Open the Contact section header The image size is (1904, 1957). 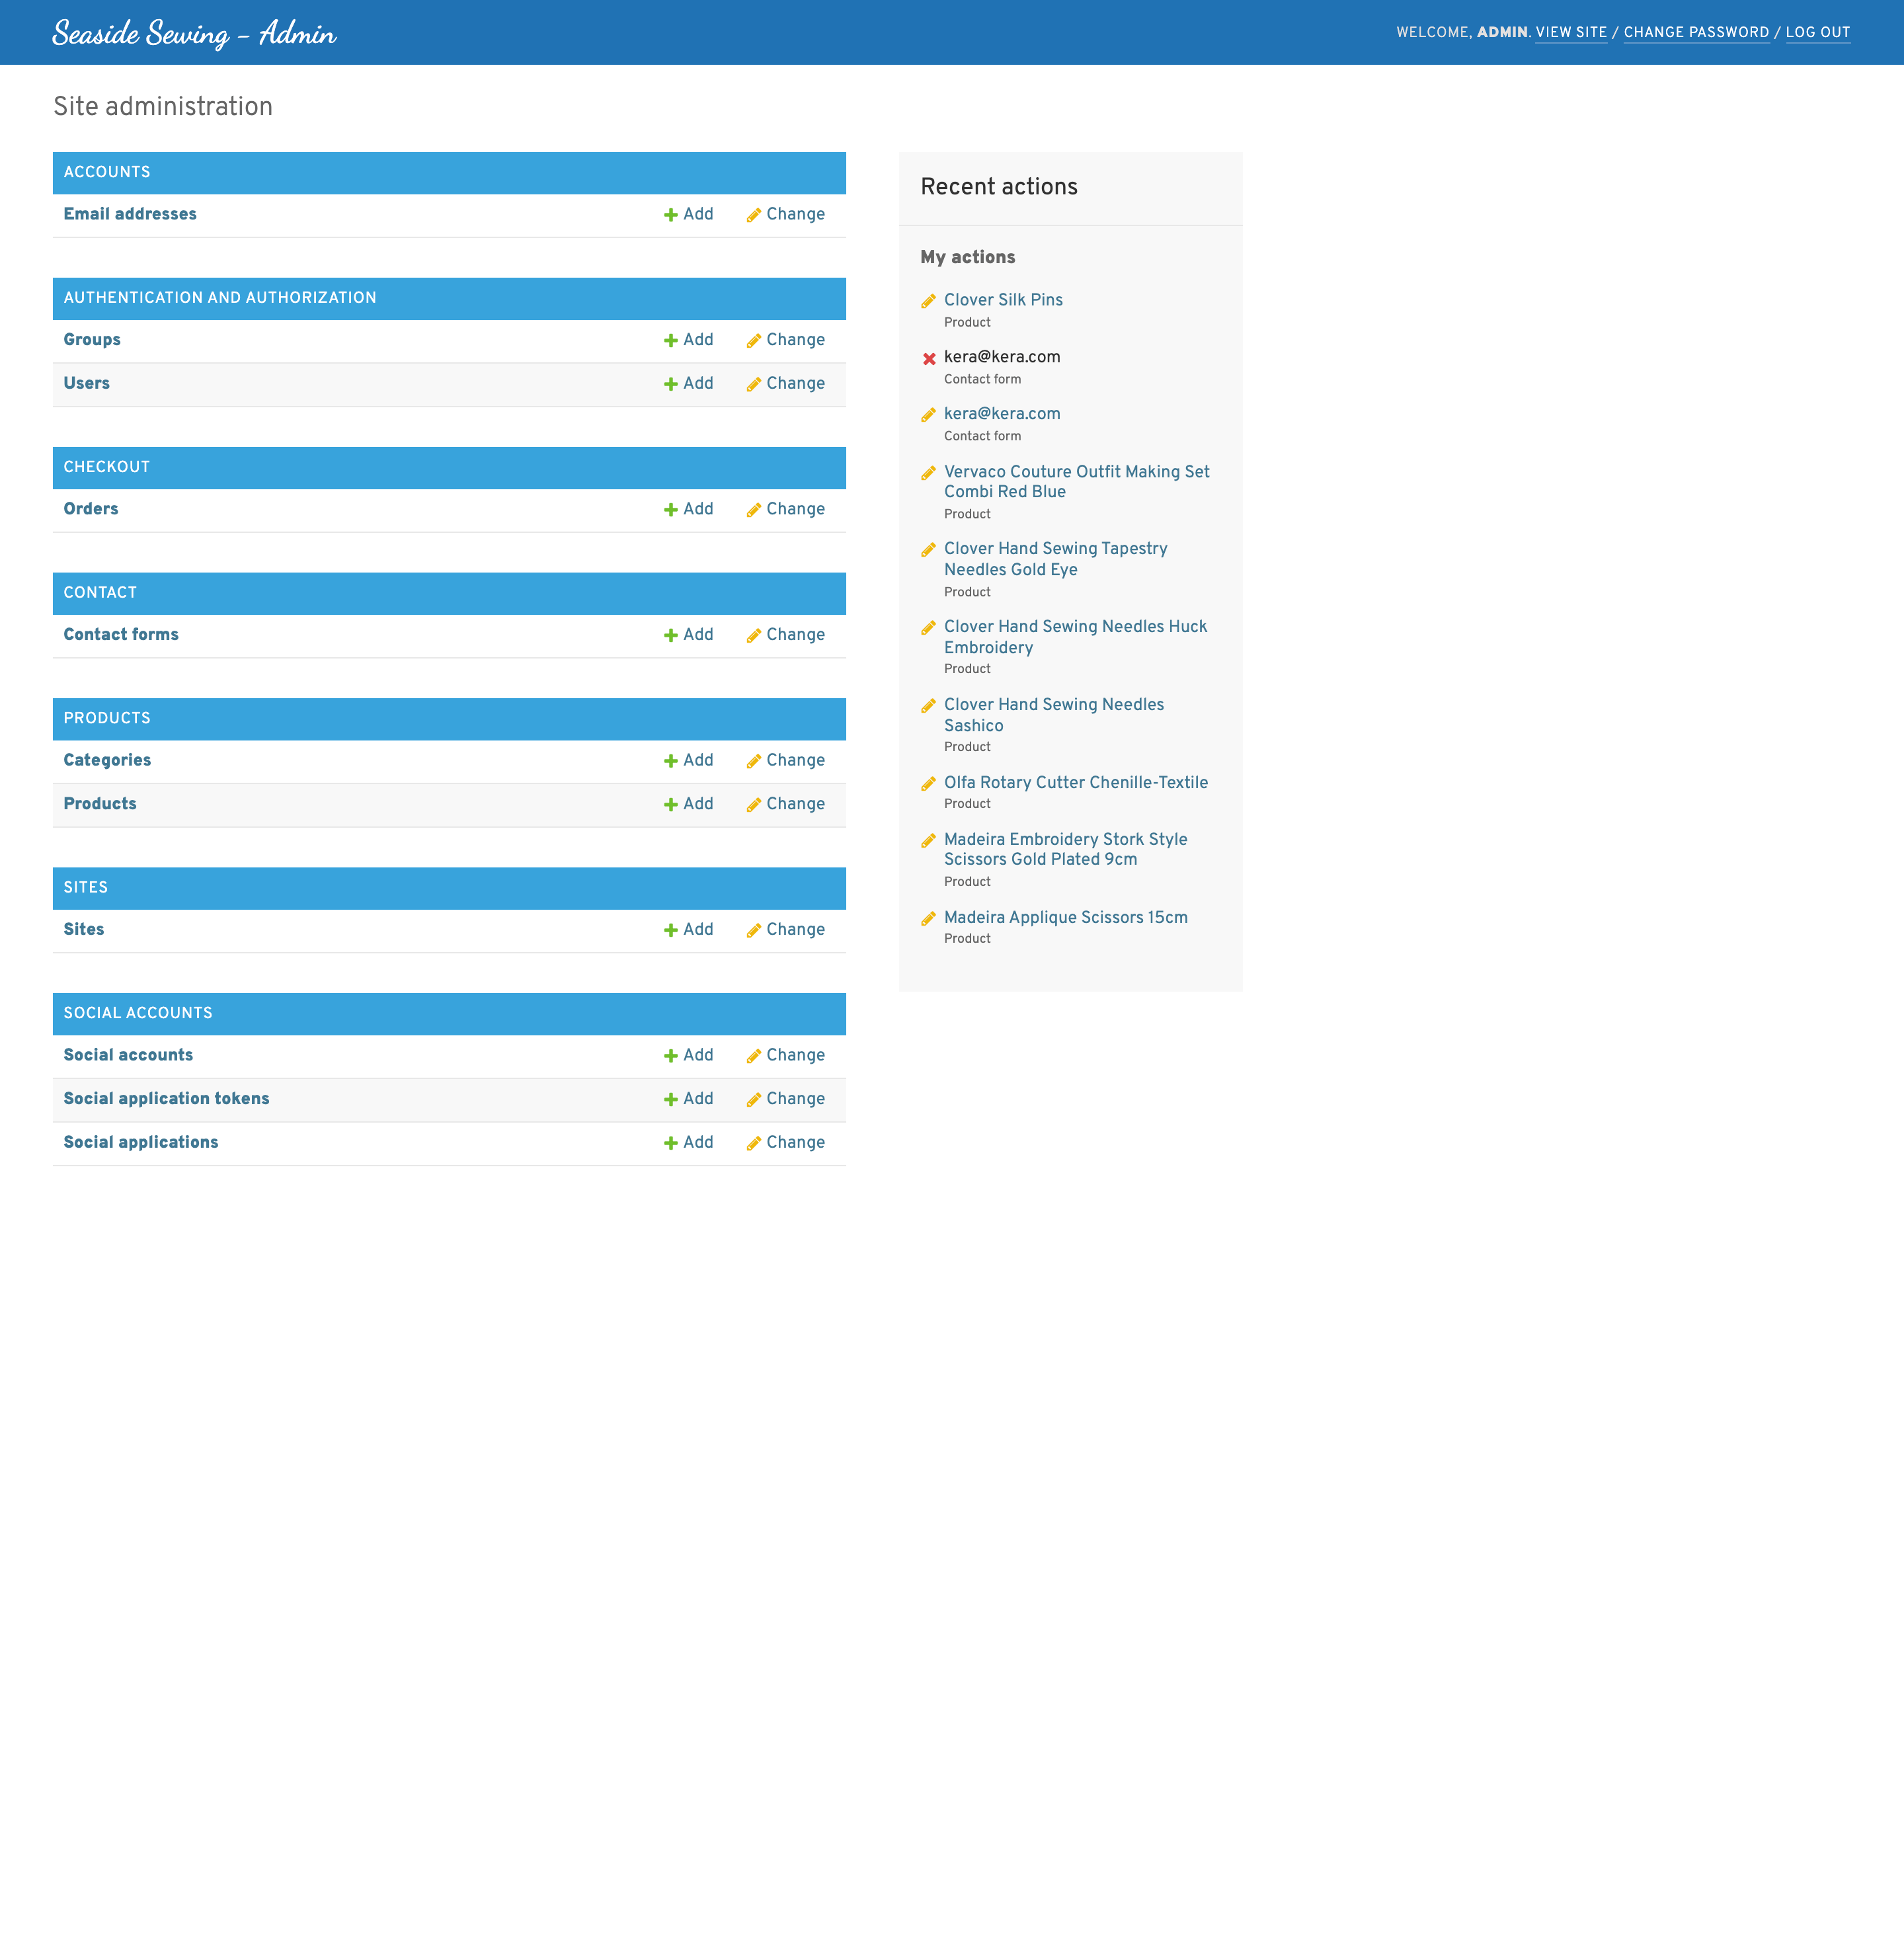pos(100,593)
